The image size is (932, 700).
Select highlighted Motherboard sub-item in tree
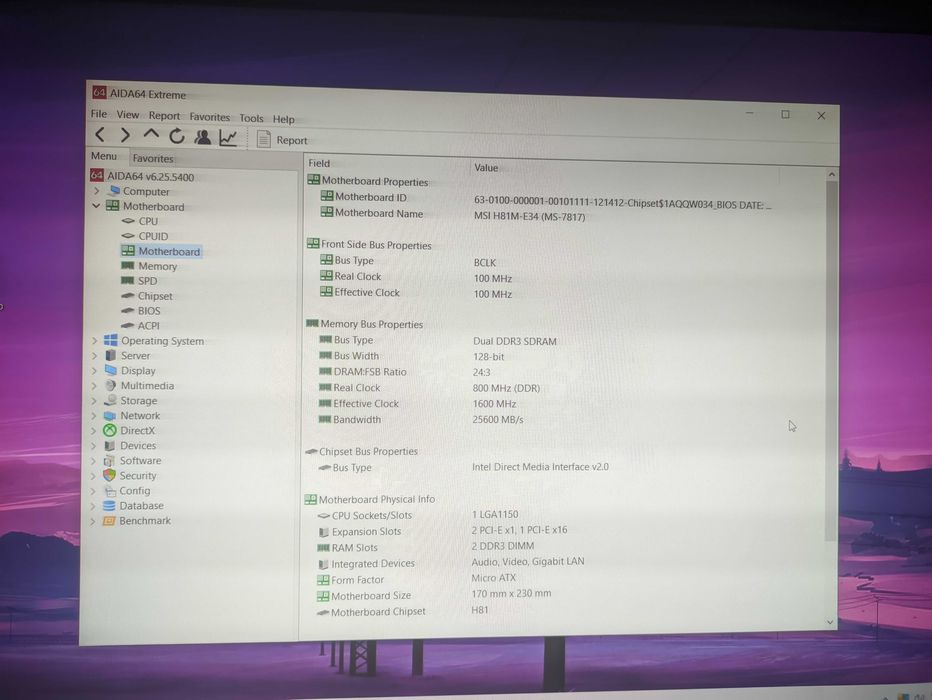[162, 251]
